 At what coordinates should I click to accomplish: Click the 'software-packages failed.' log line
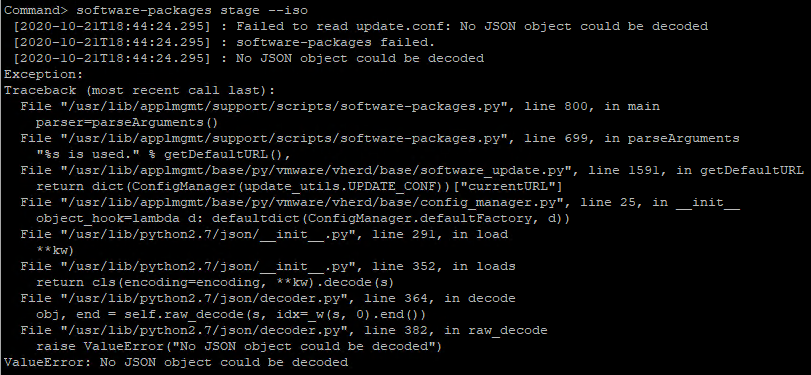point(335,42)
